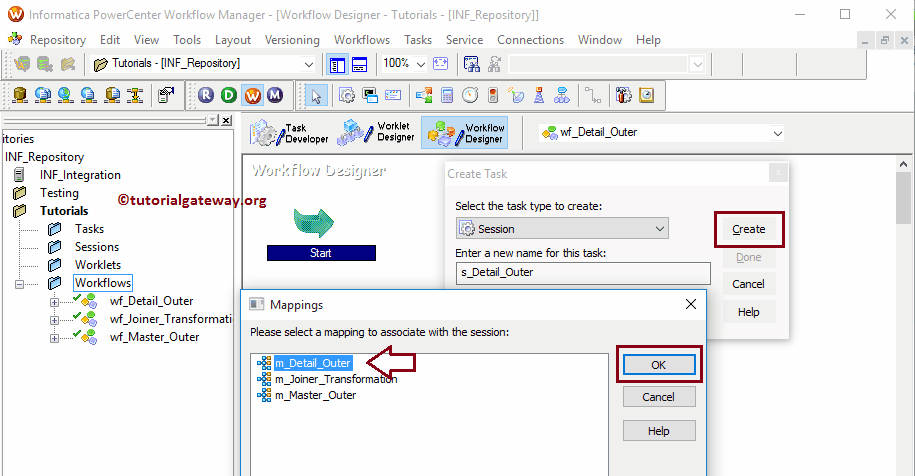The width and height of the screenshot is (915, 476).
Task: Select the Sessions folder node
Action: click(x=97, y=247)
